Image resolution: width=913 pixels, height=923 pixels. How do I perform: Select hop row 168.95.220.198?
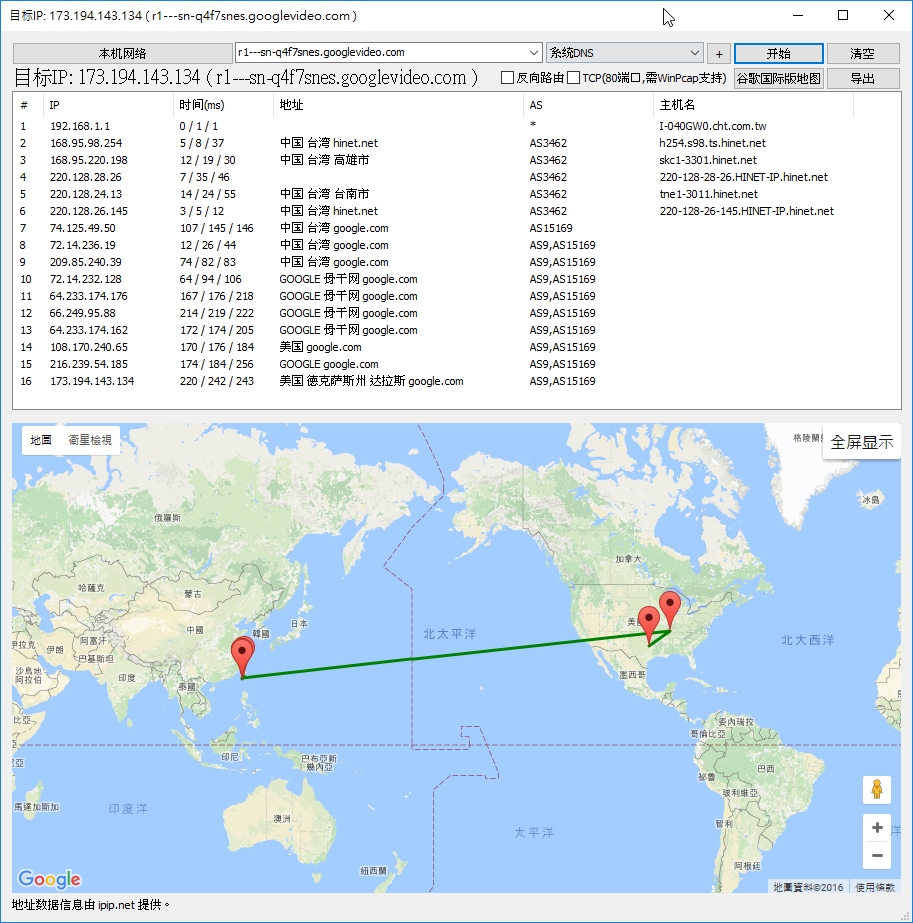tap(456, 160)
